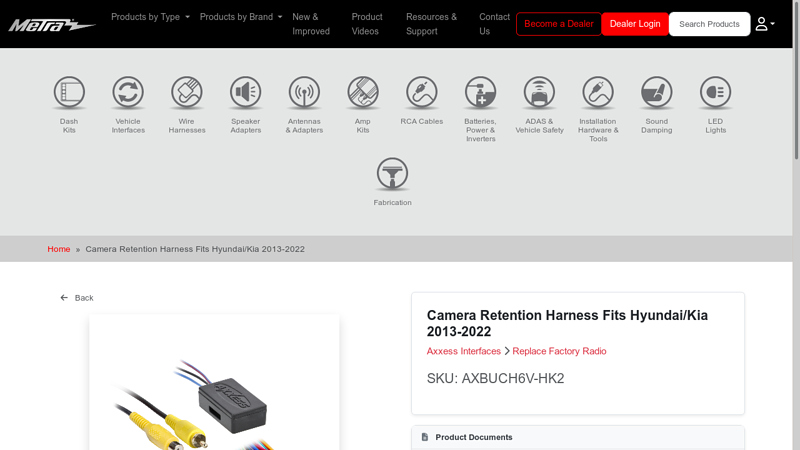800x450 pixels.
Task: Click the Dealer Login button
Action: tap(635, 24)
